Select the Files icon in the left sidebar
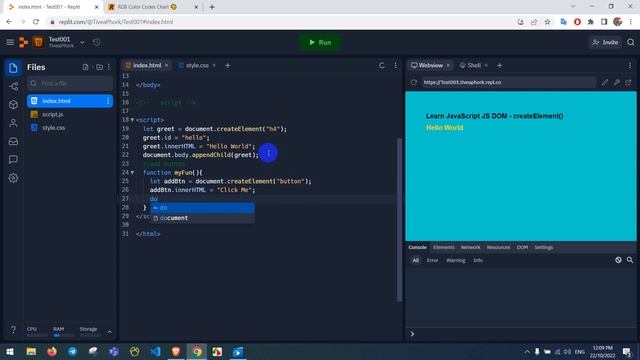This screenshot has height=360, width=640. click(13, 68)
